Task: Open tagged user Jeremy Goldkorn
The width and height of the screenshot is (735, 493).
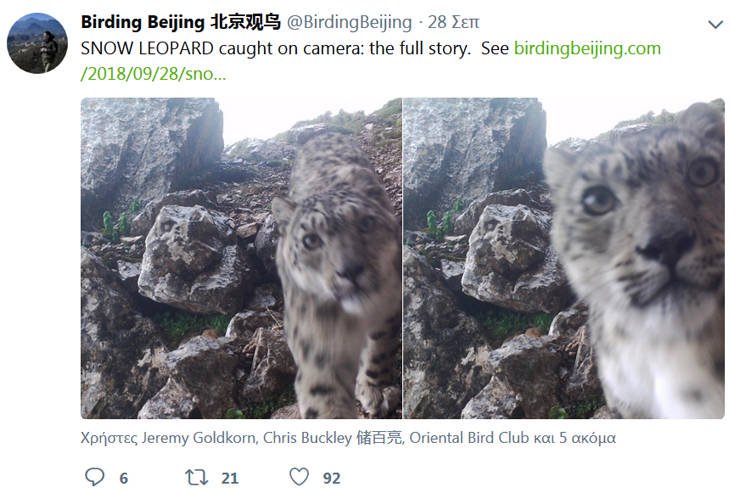Action: pyautogui.click(x=199, y=438)
